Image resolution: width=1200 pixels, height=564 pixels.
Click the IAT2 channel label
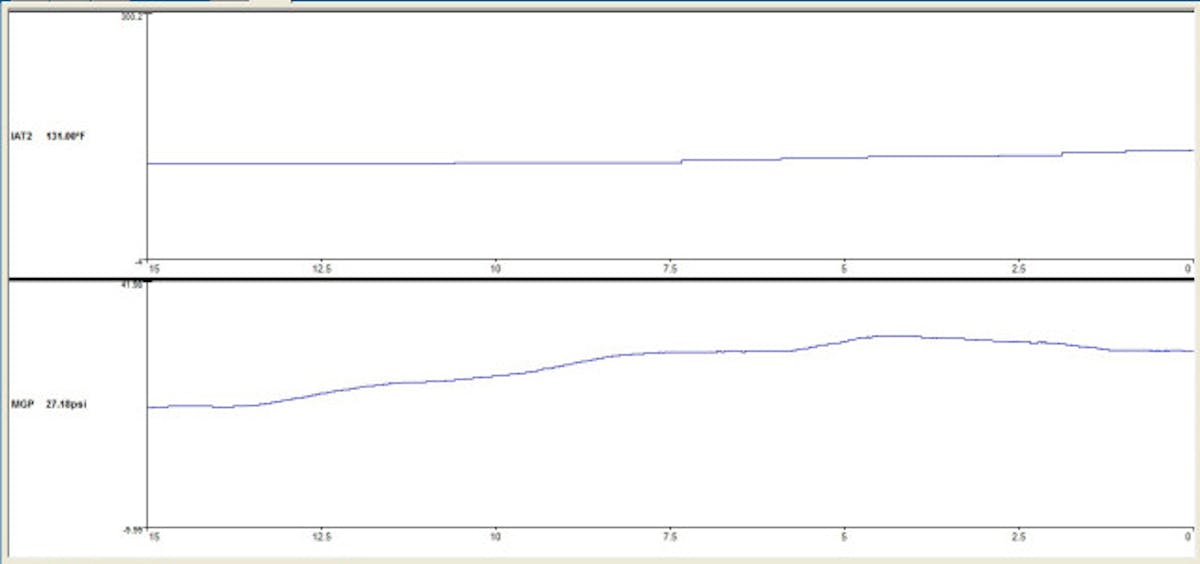[20, 136]
